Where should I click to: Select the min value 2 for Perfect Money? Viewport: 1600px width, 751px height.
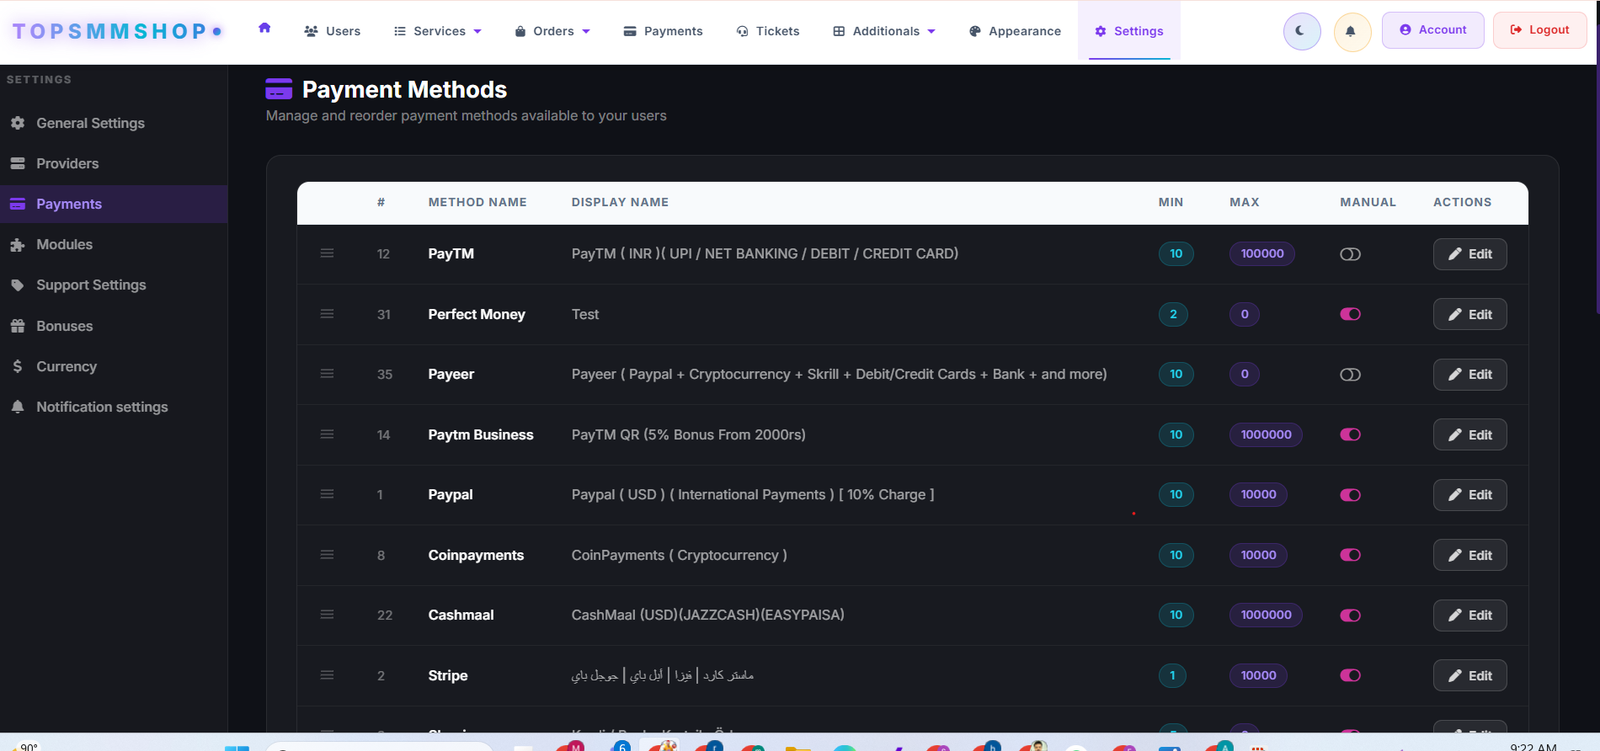coord(1173,314)
